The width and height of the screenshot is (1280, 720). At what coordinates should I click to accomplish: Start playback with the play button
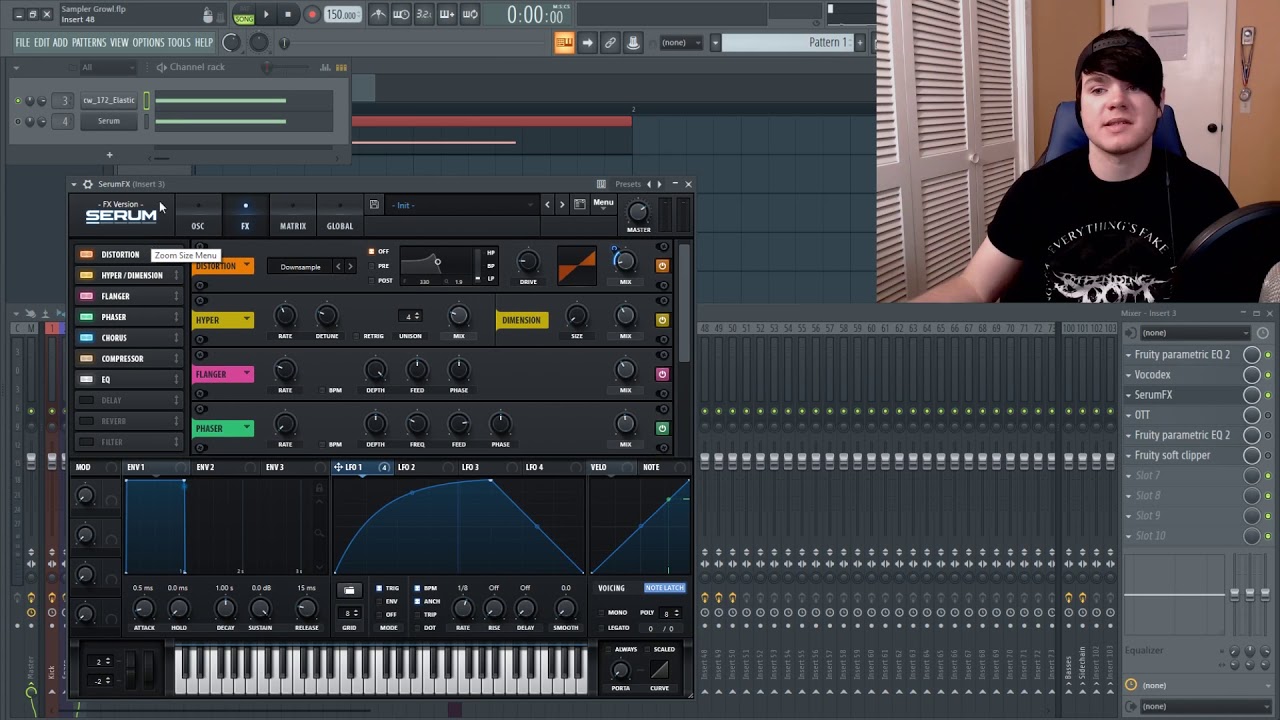click(x=266, y=15)
